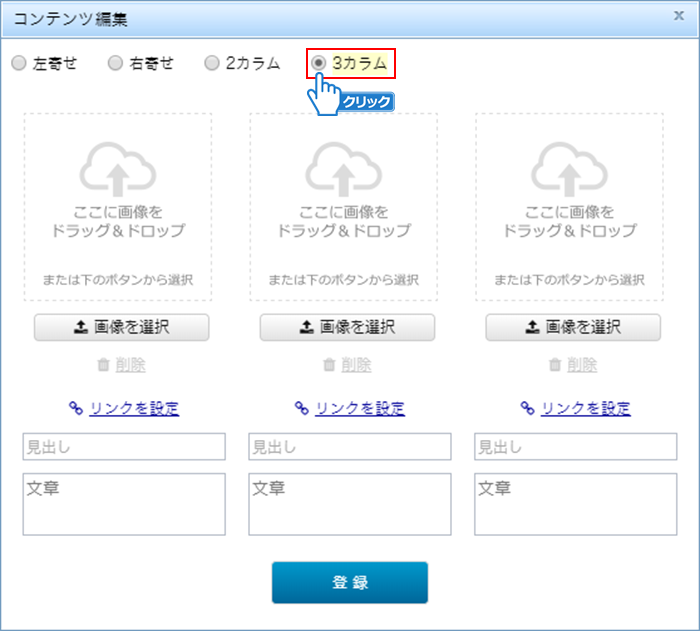Focus the 見出し field in the left column
700x631 pixels.
[x=124, y=447]
